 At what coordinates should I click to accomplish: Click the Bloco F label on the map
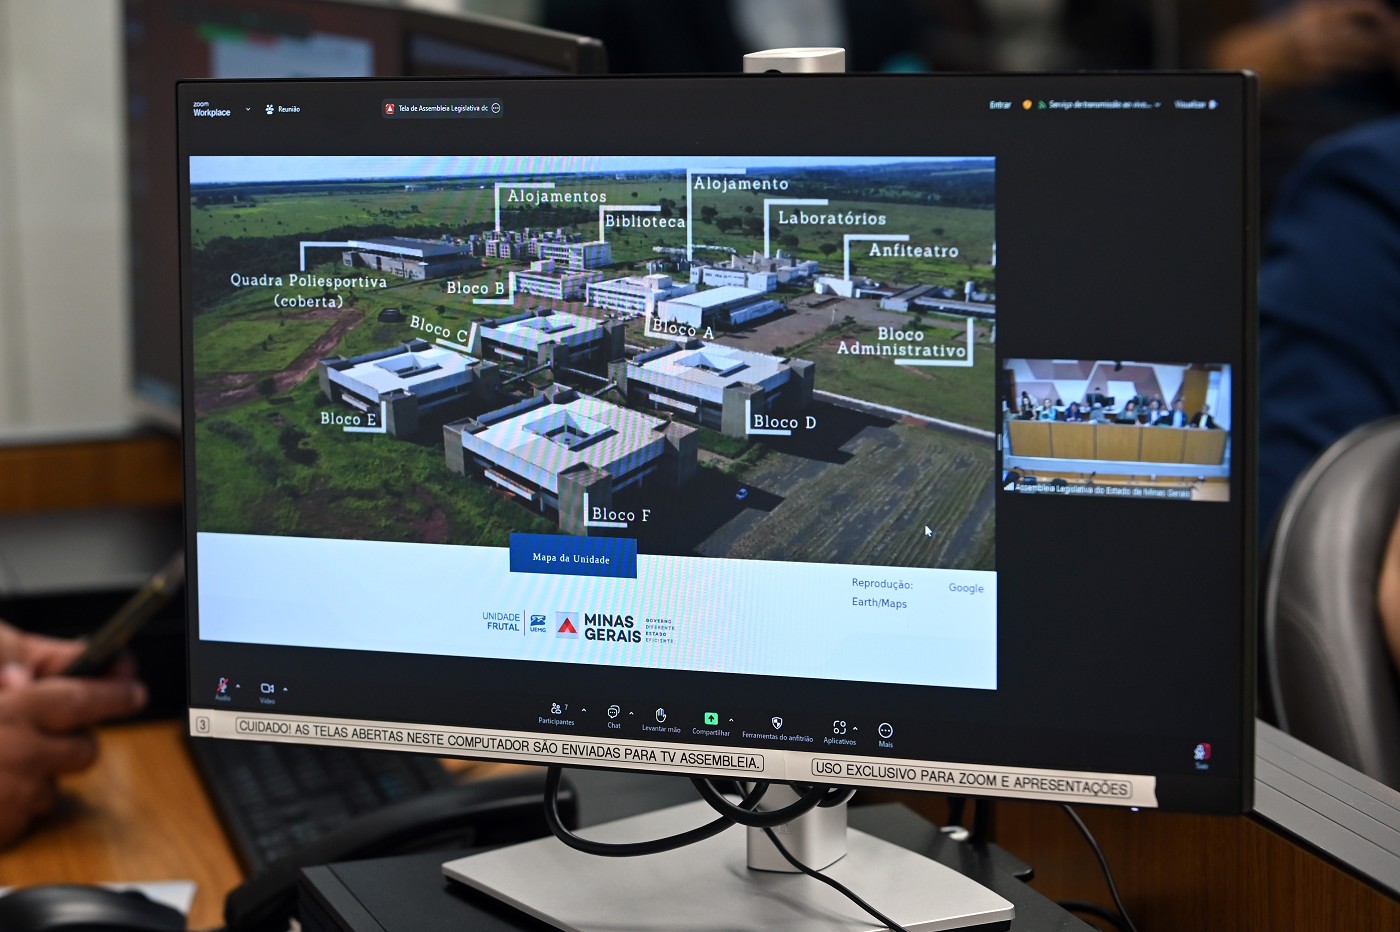(620, 514)
